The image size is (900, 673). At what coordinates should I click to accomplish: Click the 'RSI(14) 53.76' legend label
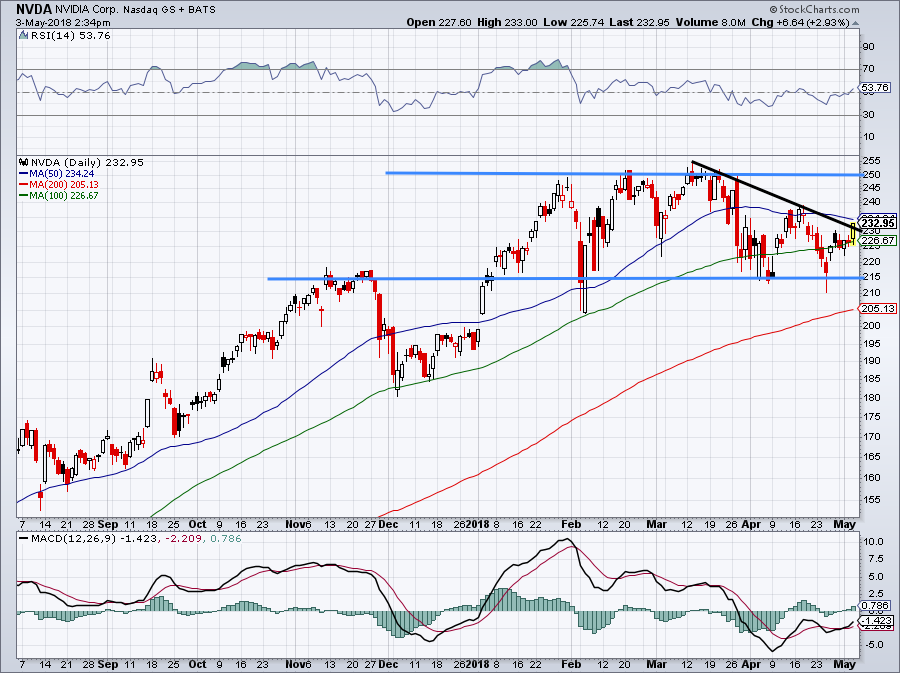(x=69, y=36)
